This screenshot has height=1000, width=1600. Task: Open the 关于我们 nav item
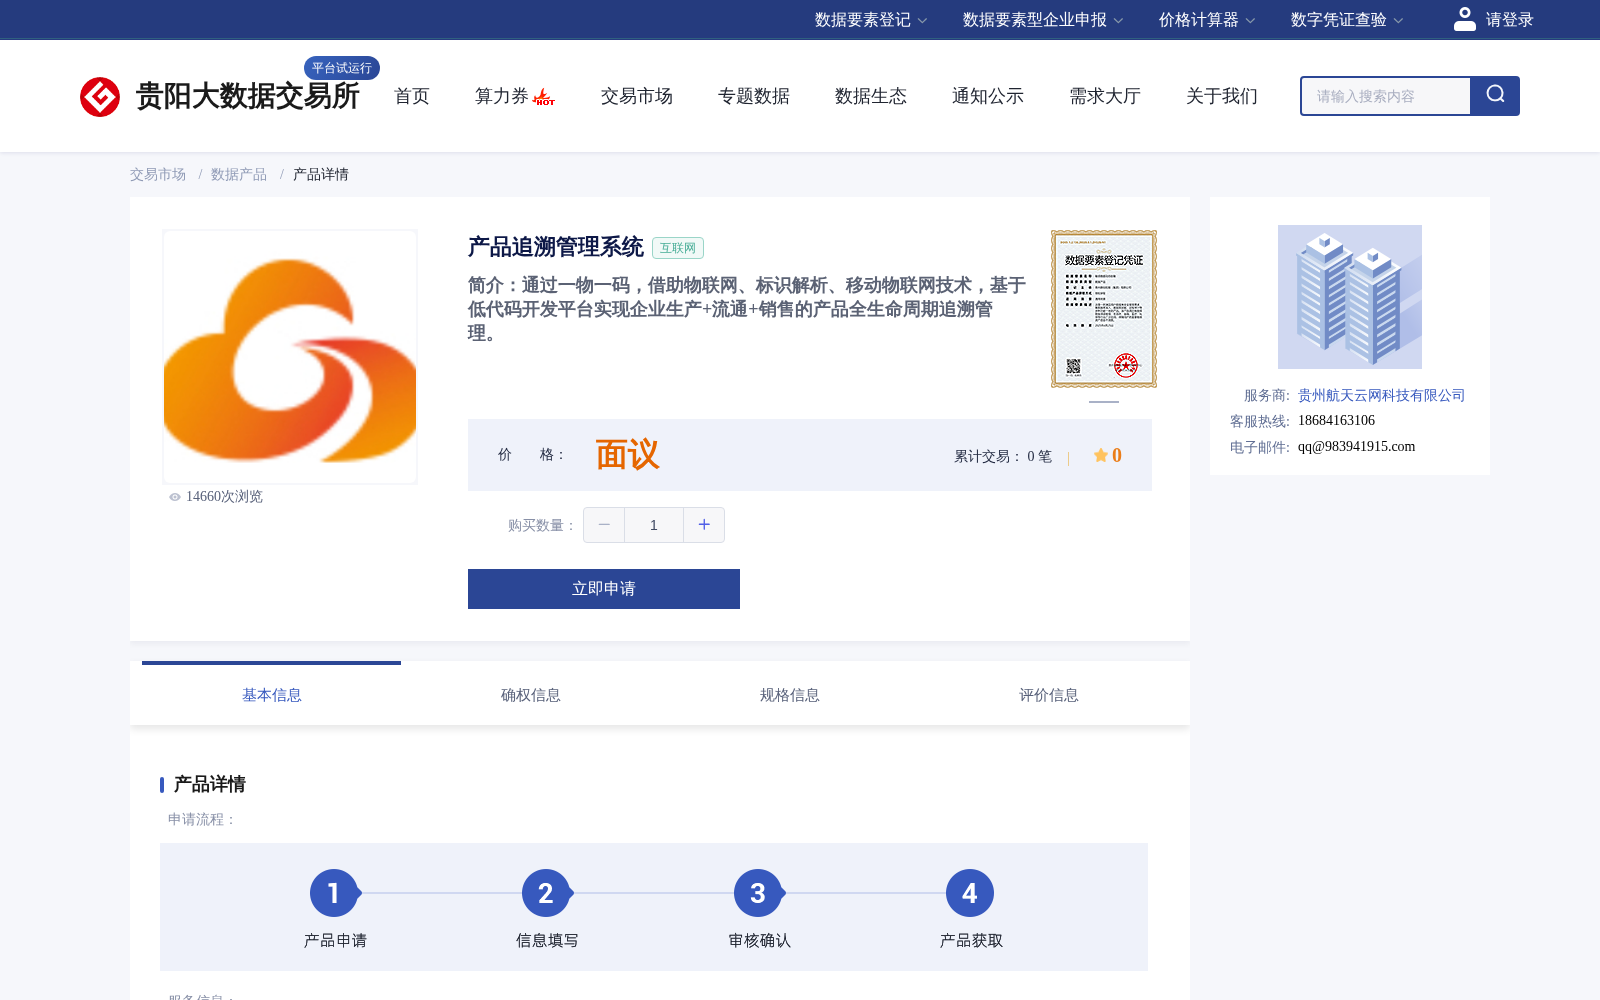[1222, 96]
